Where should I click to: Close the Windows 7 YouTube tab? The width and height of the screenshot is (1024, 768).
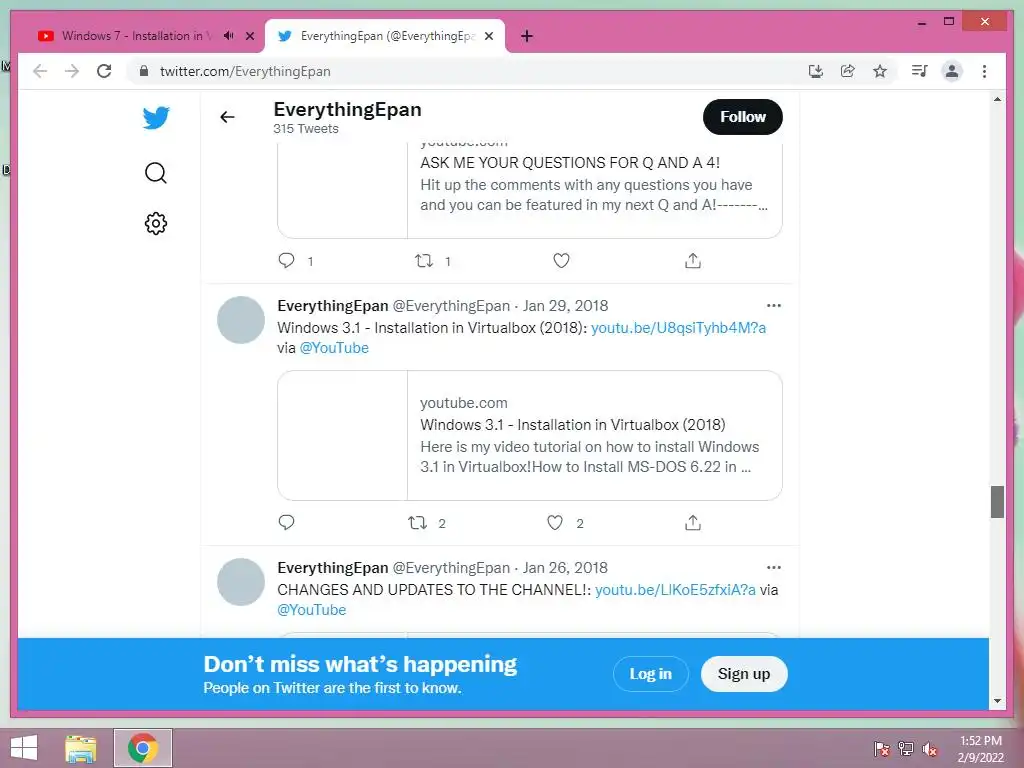pos(249,37)
